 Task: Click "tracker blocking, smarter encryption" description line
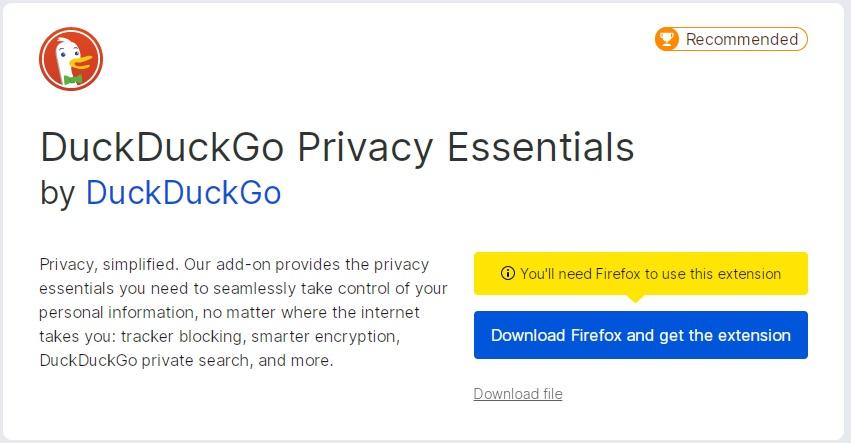pyautogui.click(x=260, y=337)
